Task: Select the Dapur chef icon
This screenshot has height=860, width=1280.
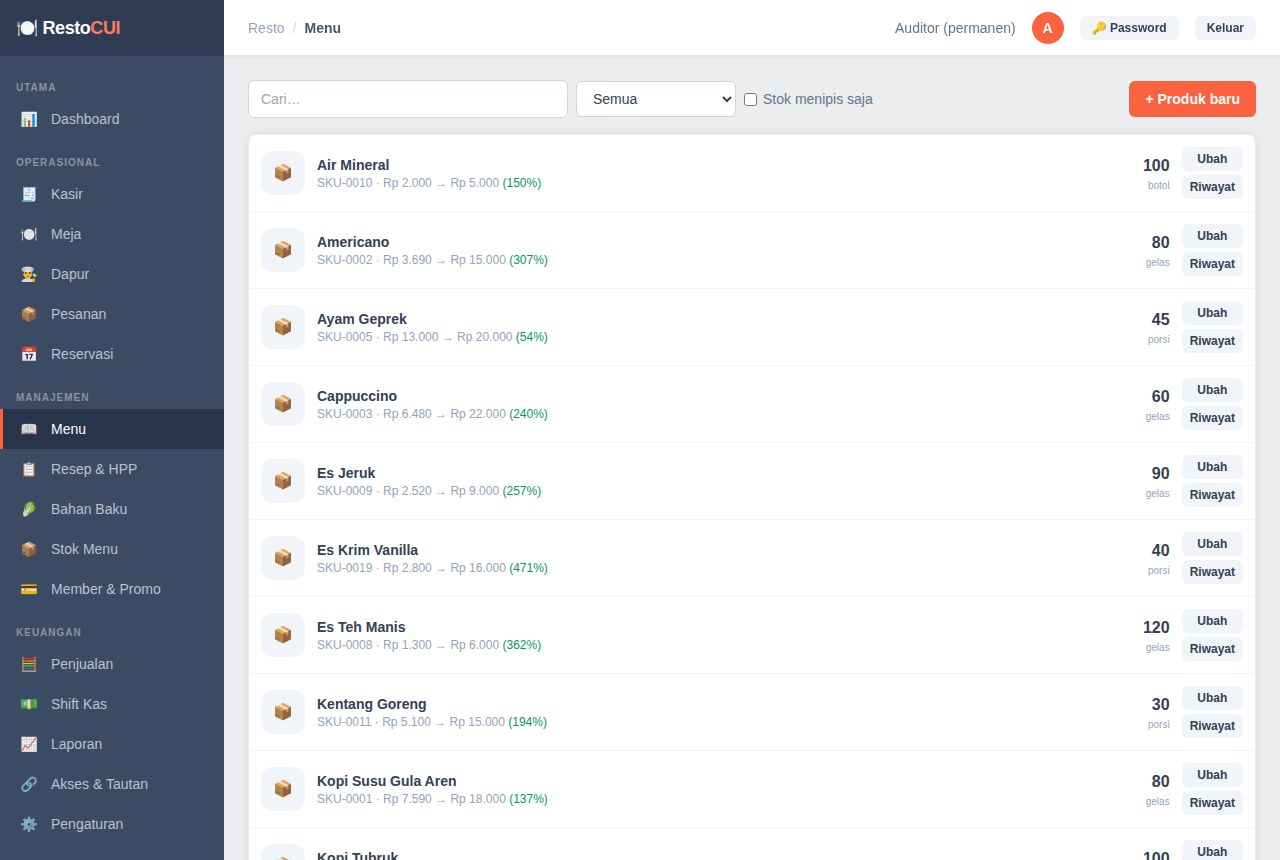Action: pyautogui.click(x=29, y=274)
